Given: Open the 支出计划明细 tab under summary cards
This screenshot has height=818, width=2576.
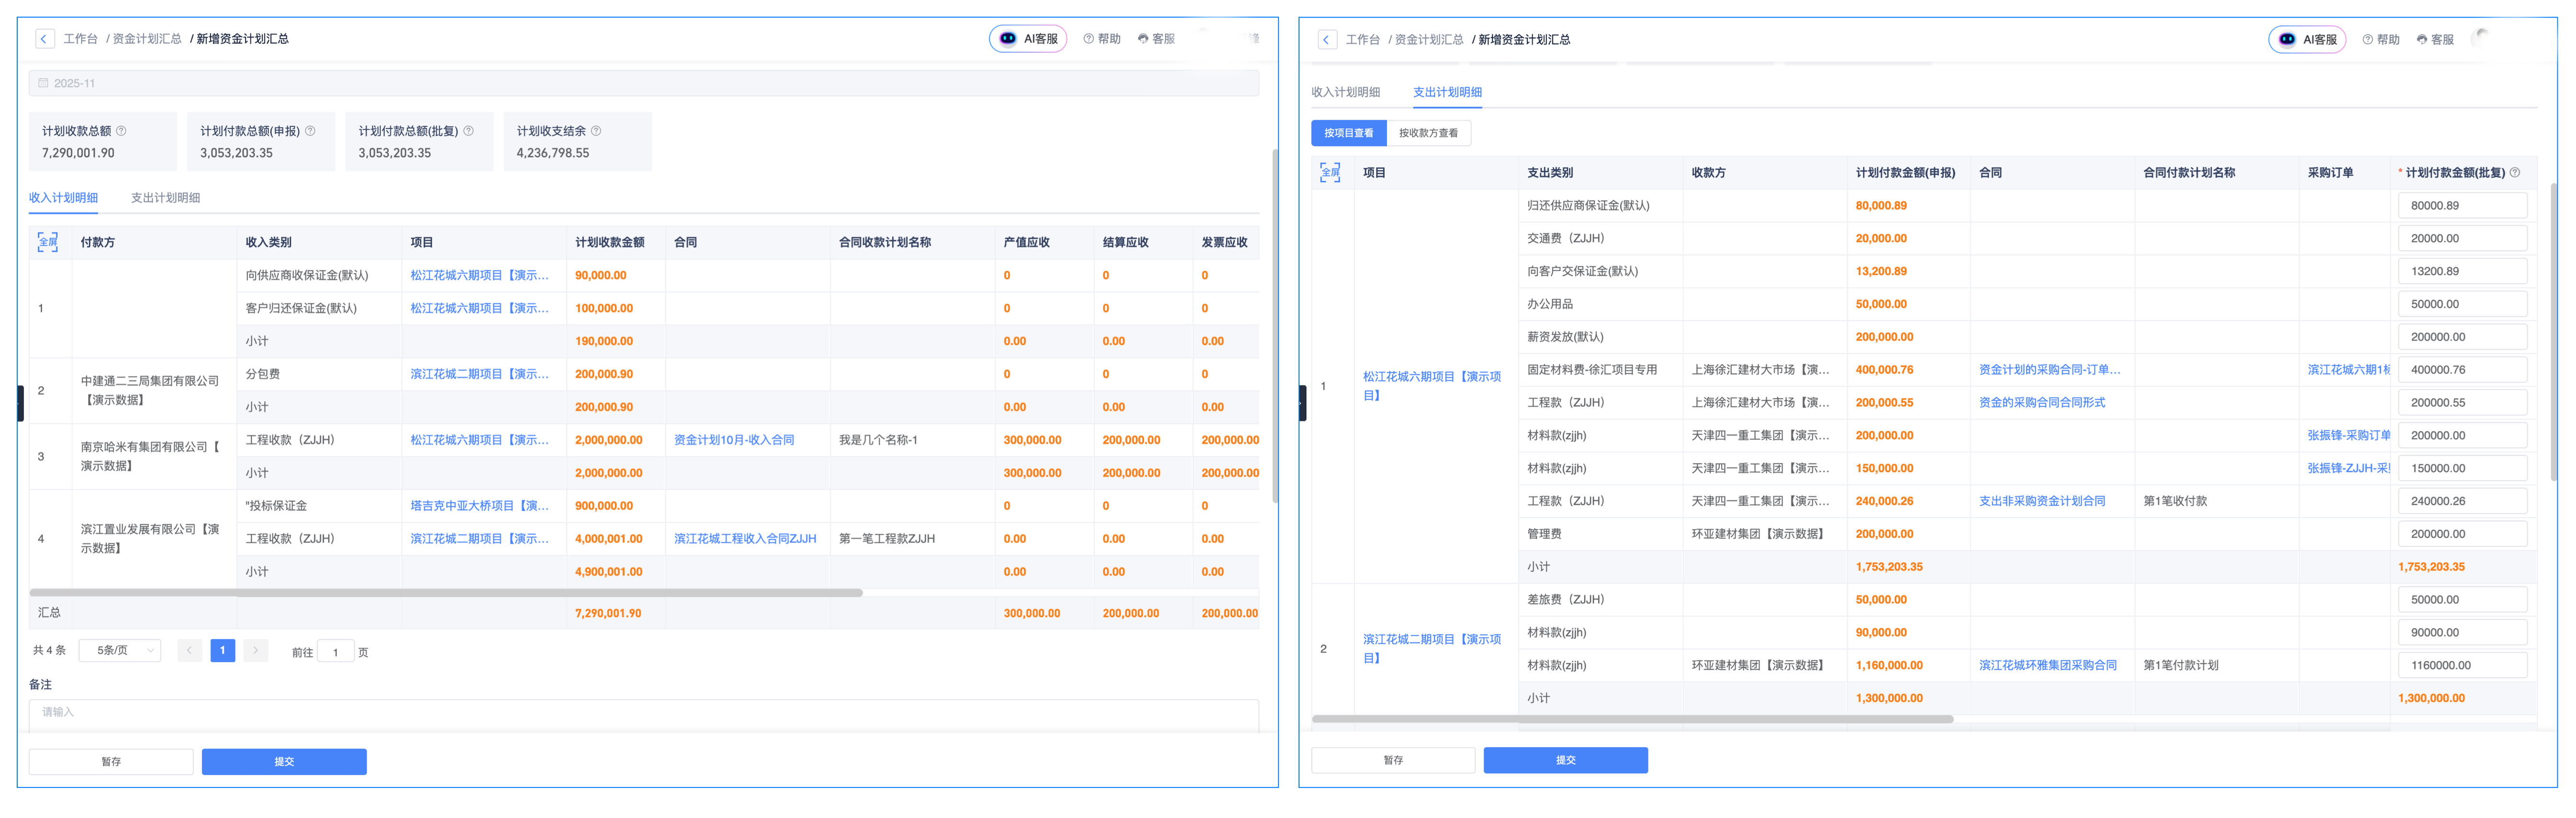Looking at the screenshot, I should [165, 198].
